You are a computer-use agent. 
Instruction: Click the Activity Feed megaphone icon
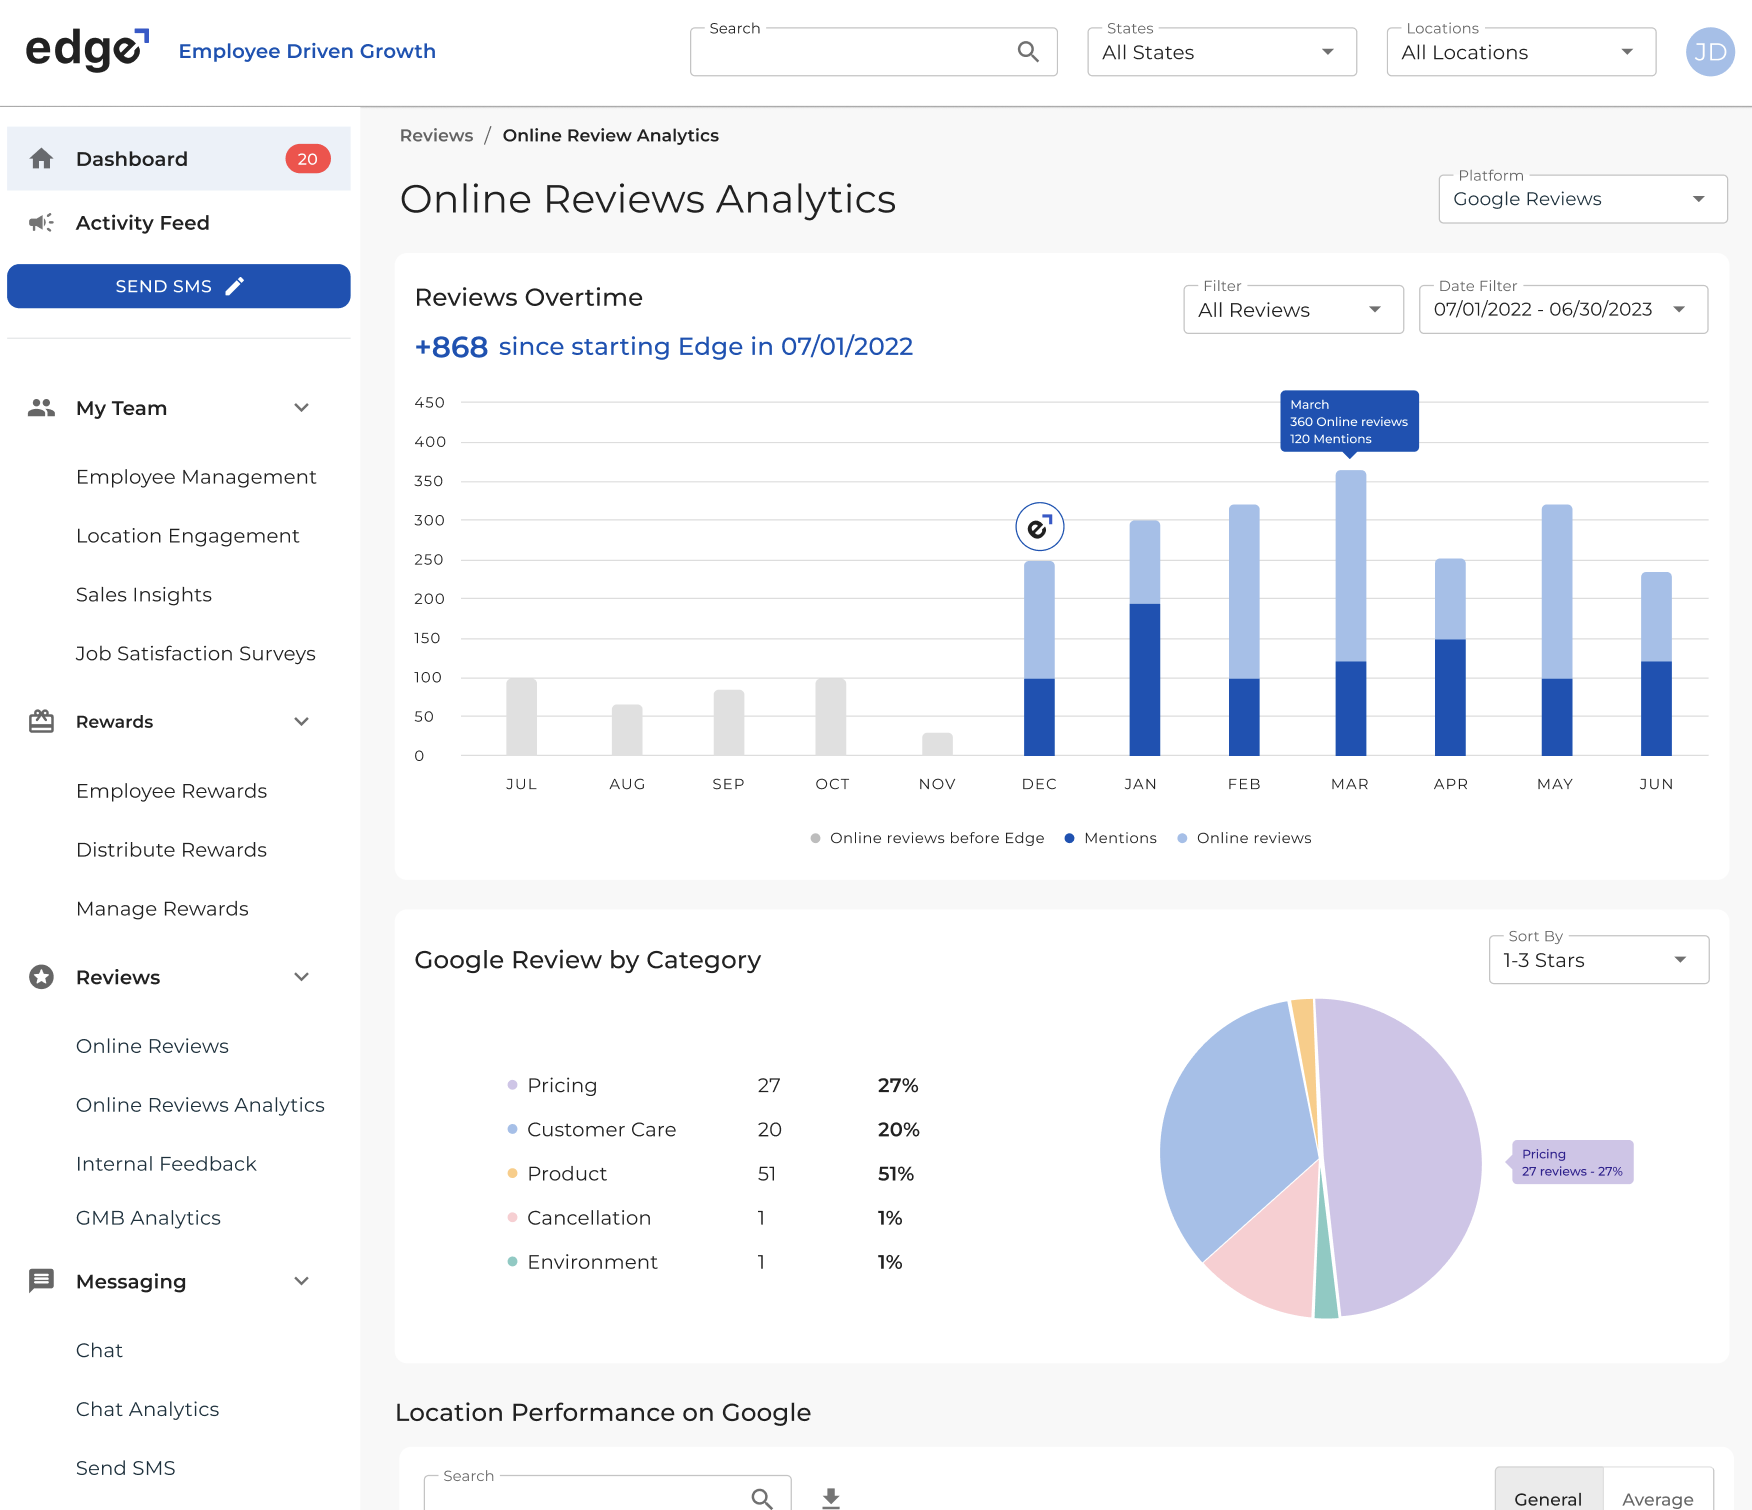tap(41, 223)
